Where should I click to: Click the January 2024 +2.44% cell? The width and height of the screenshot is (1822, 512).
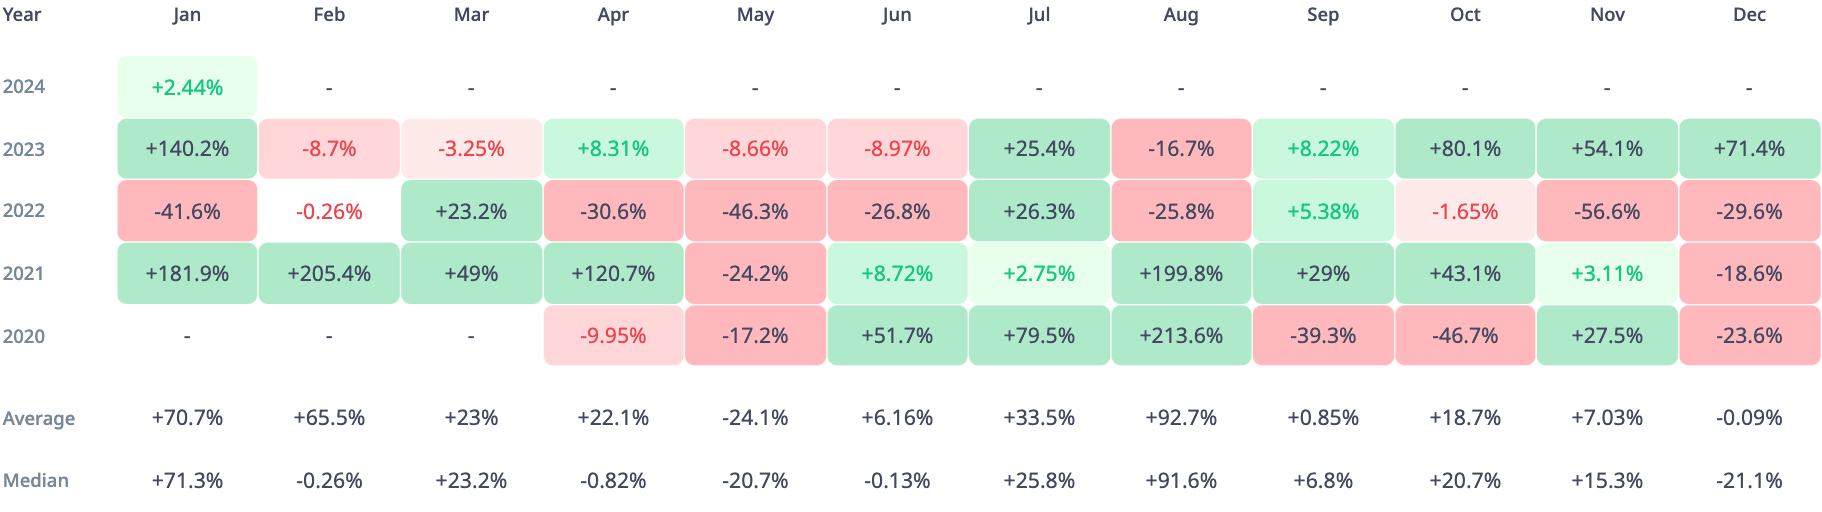tap(187, 87)
